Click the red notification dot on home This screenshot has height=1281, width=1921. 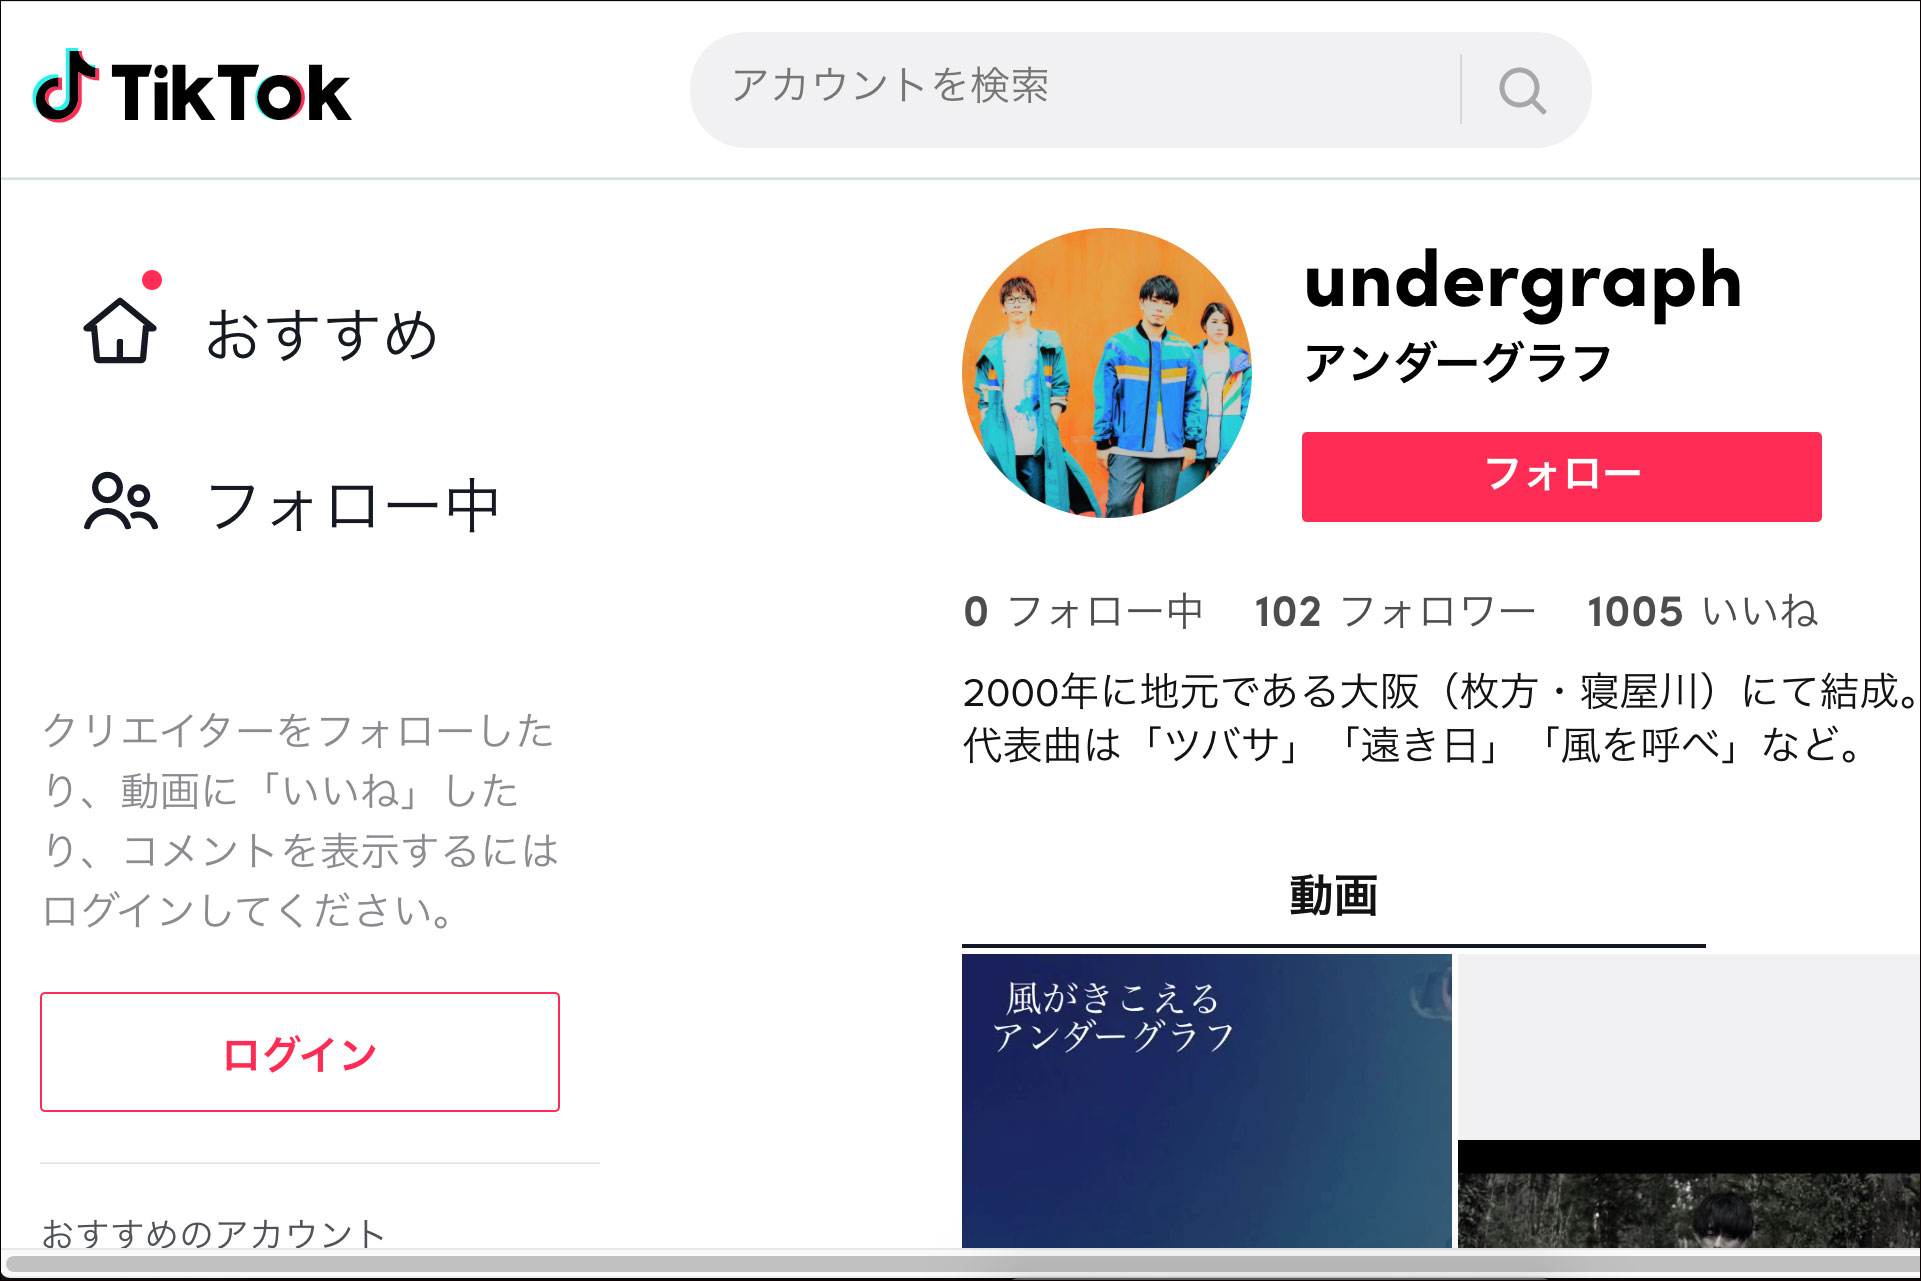click(152, 280)
